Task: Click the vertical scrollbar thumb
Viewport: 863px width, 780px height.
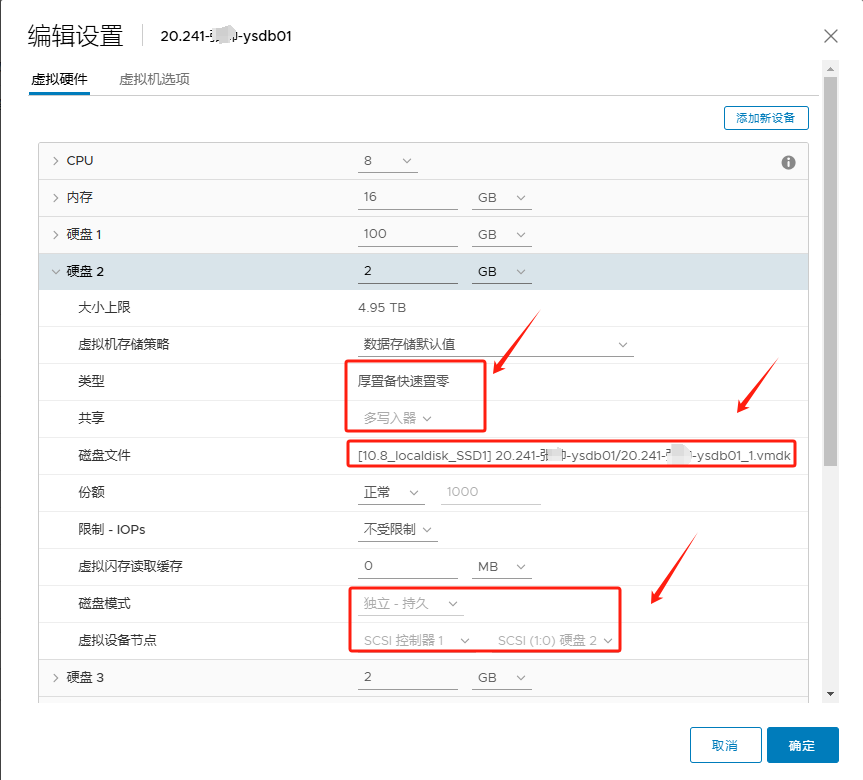Action: [831, 271]
